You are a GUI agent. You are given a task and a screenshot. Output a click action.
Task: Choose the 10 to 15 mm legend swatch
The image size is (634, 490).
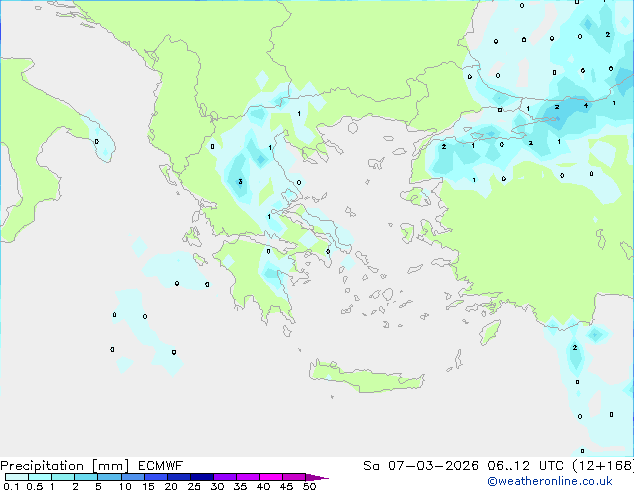coord(132,477)
